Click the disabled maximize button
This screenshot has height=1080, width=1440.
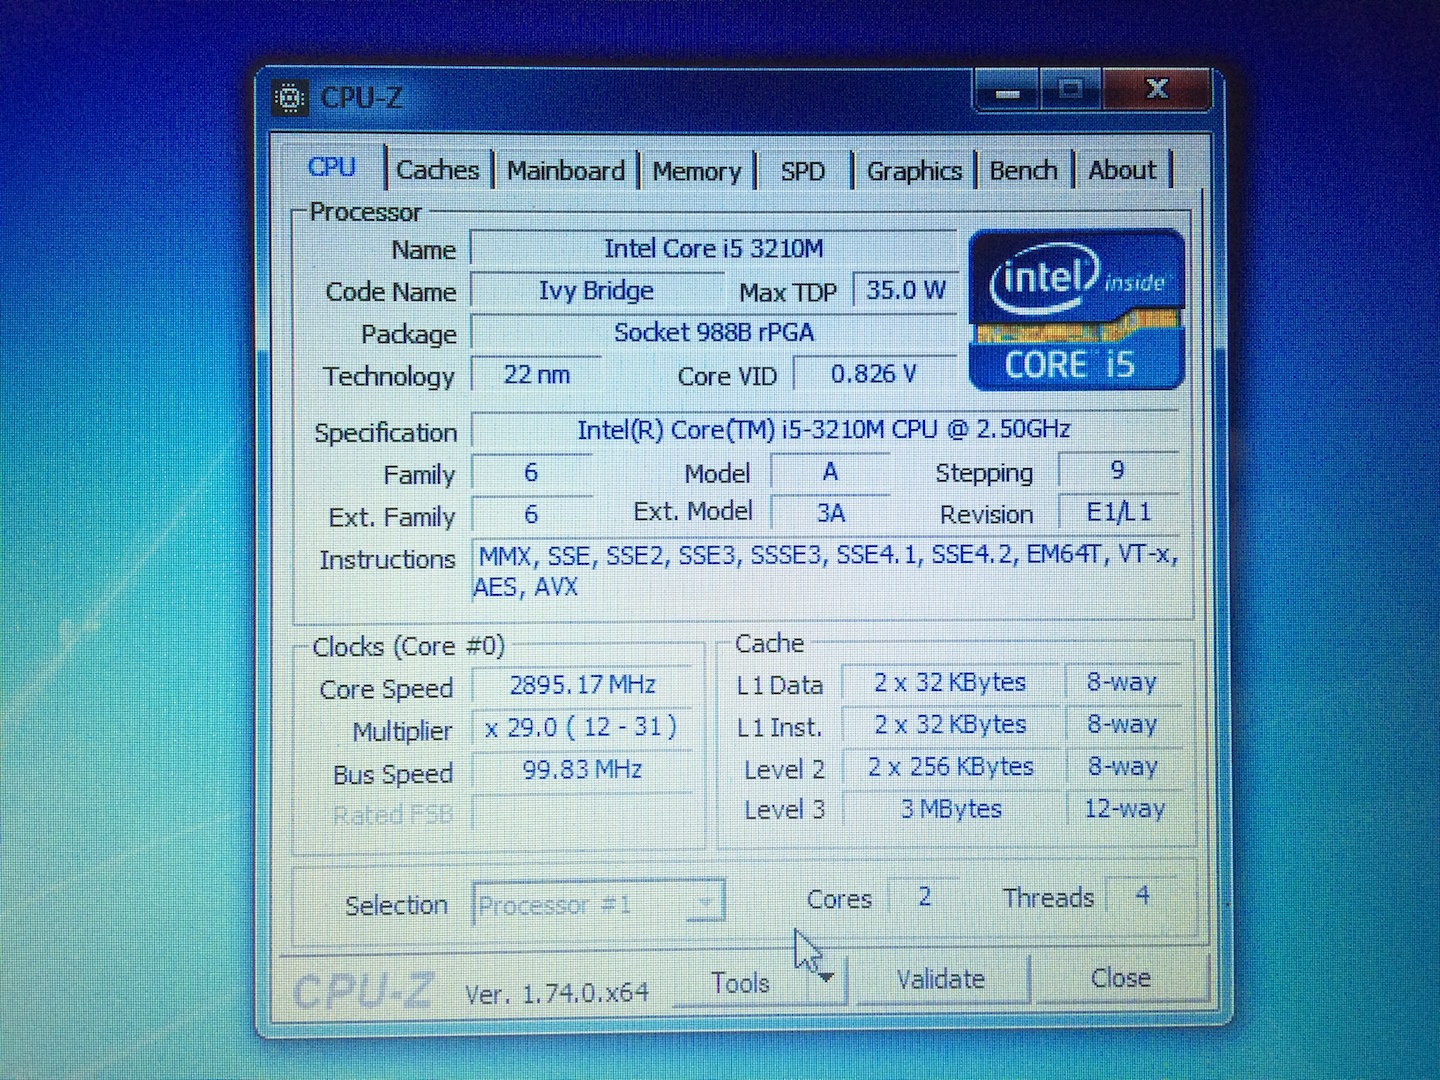pos(1071,90)
